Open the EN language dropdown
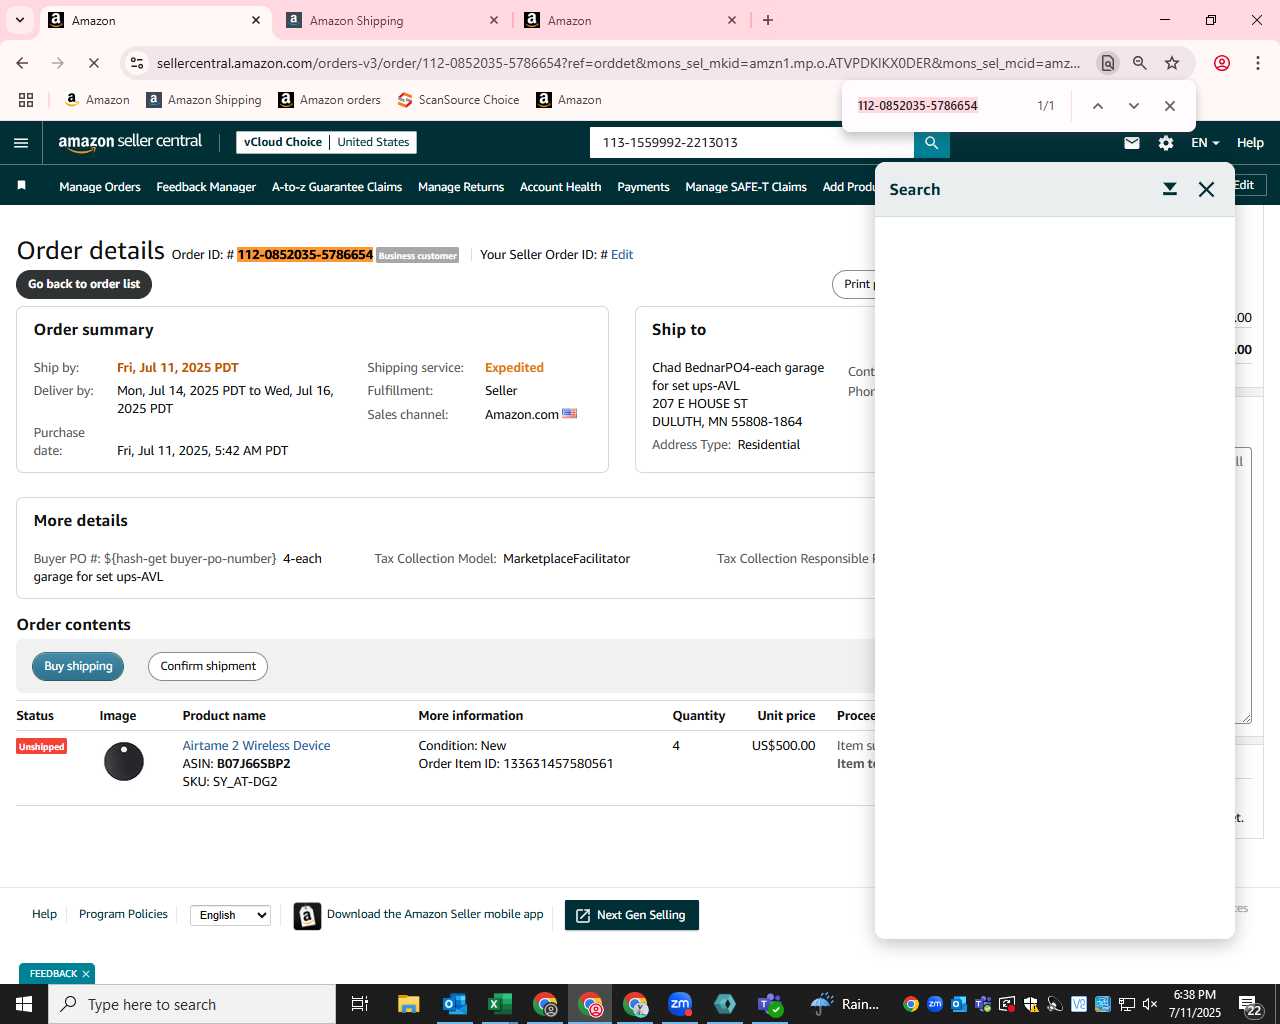 (1205, 143)
